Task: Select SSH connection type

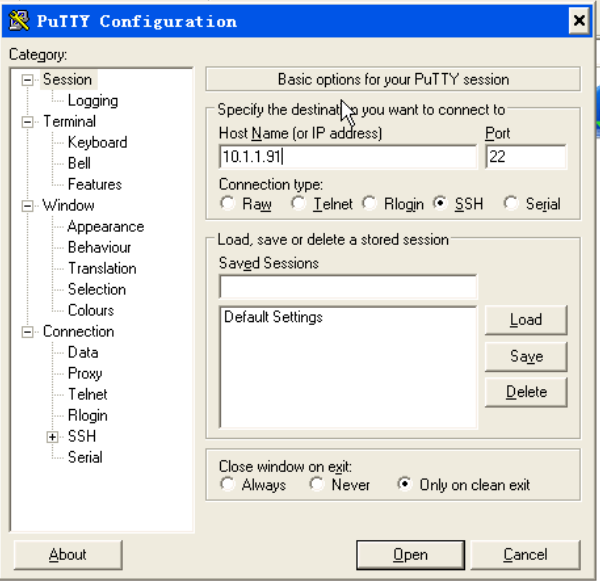Action: coord(440,203)
